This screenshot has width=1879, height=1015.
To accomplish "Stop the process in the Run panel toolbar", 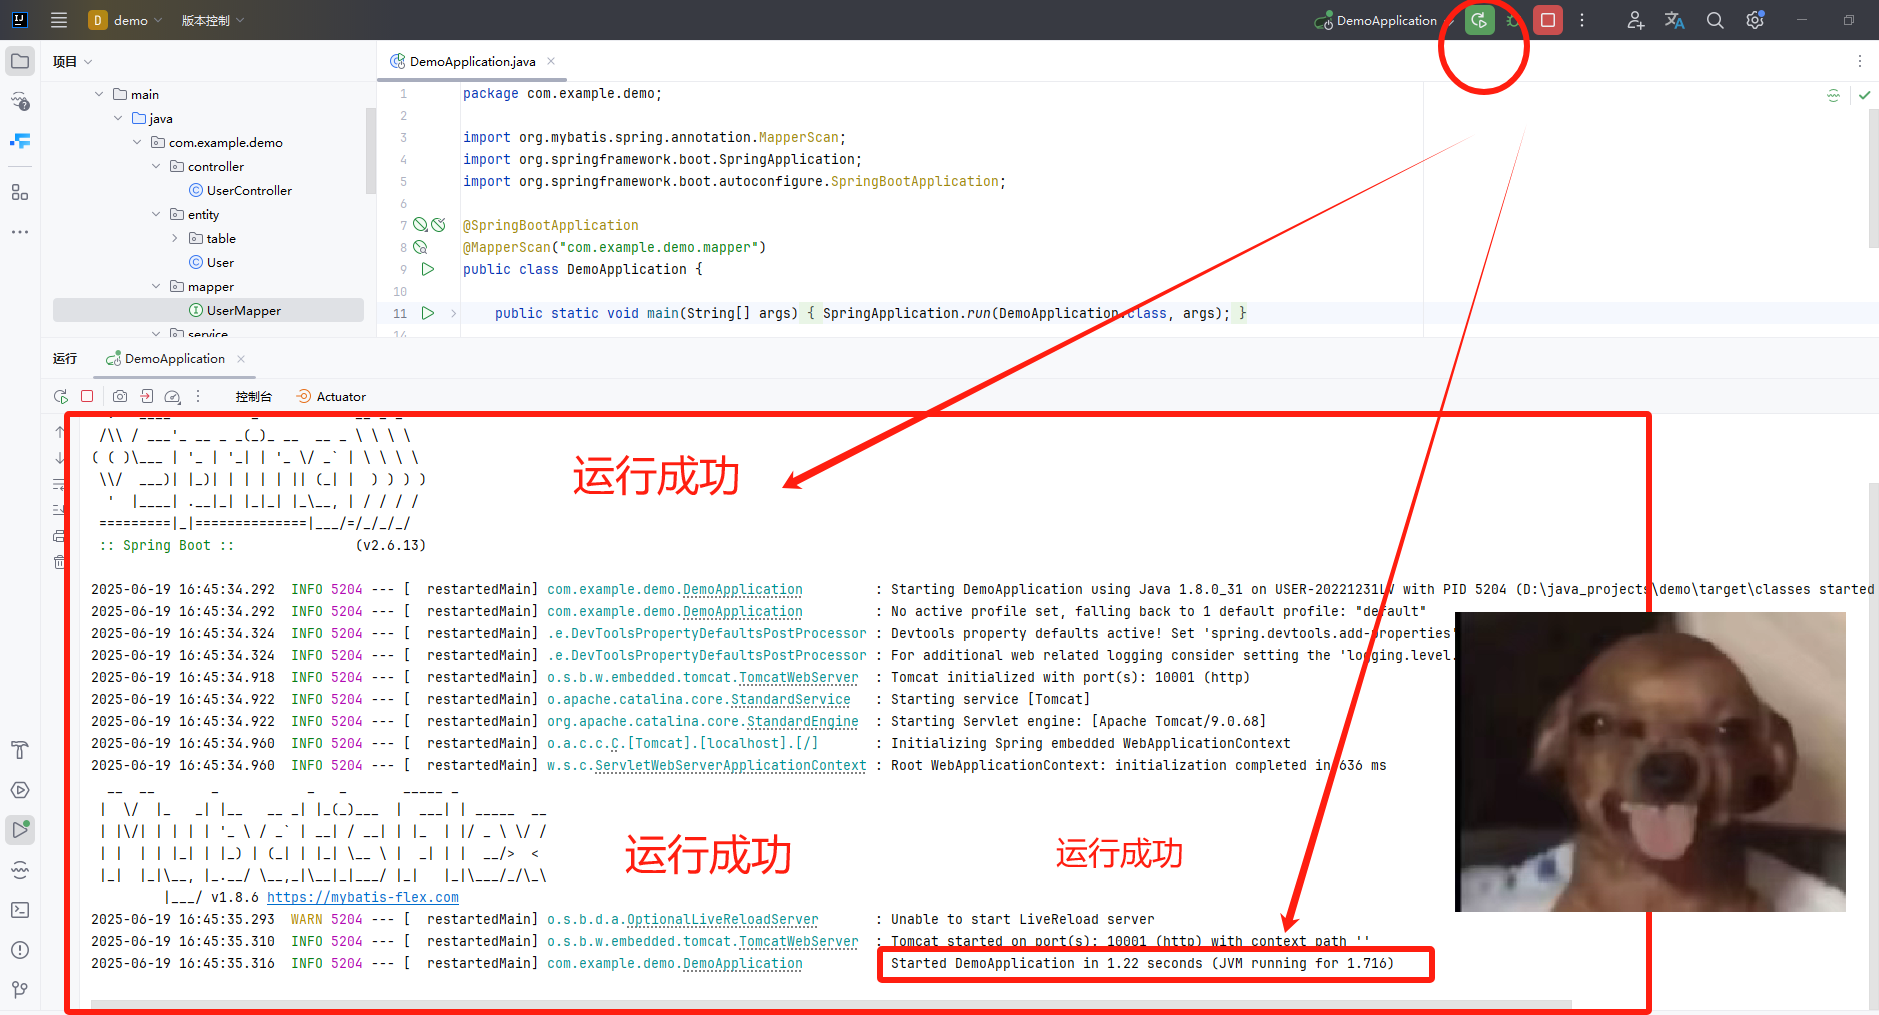I will pyautogui.click(x=87, y=396).
